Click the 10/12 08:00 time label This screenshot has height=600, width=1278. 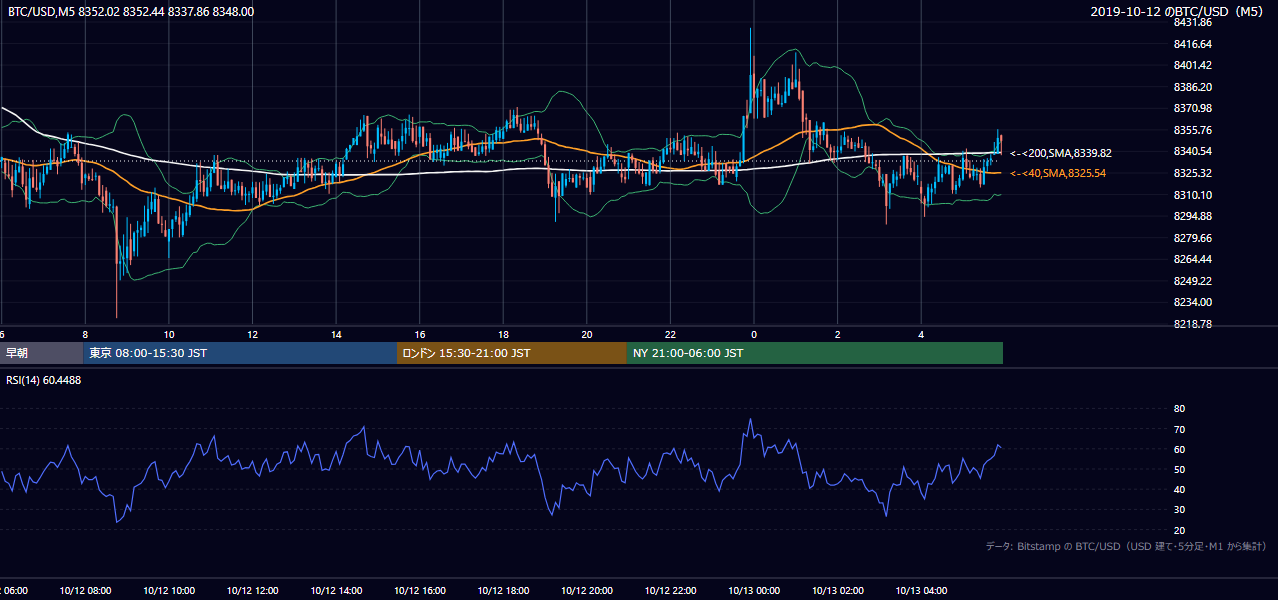[84, 591]
